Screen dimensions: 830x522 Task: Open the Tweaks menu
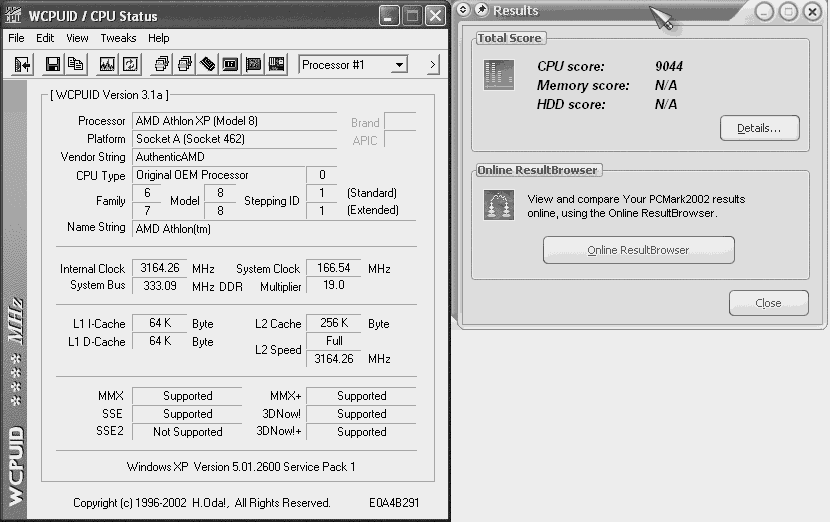pyautogui.click(x=118, y=38)
